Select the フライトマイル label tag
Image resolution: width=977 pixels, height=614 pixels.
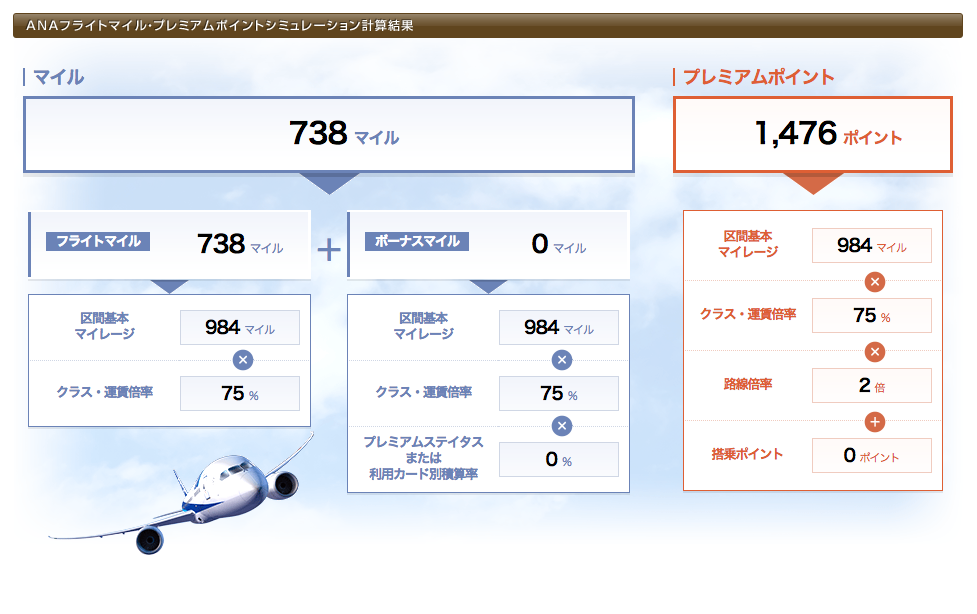click(98, 241)
